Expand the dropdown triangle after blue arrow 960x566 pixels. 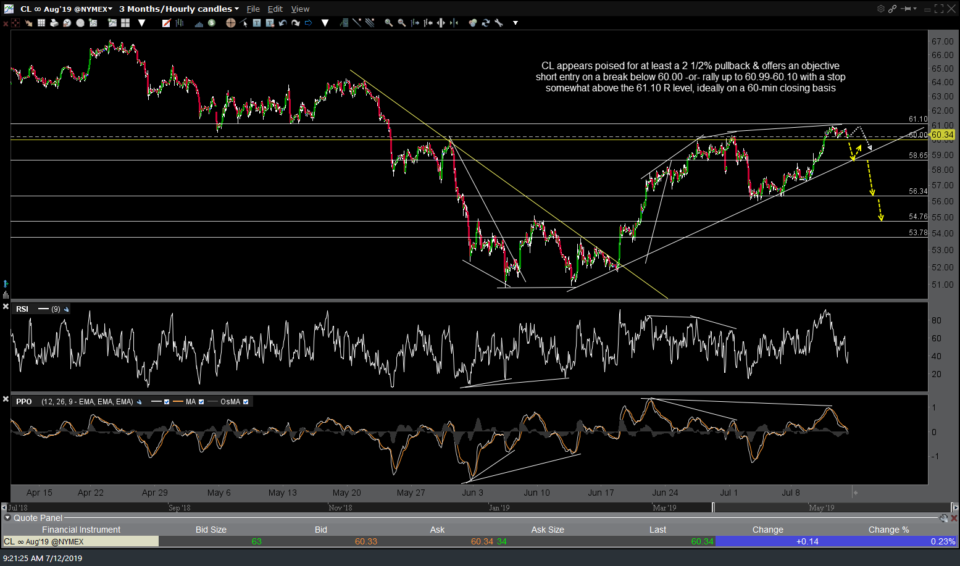click(325, 23)
